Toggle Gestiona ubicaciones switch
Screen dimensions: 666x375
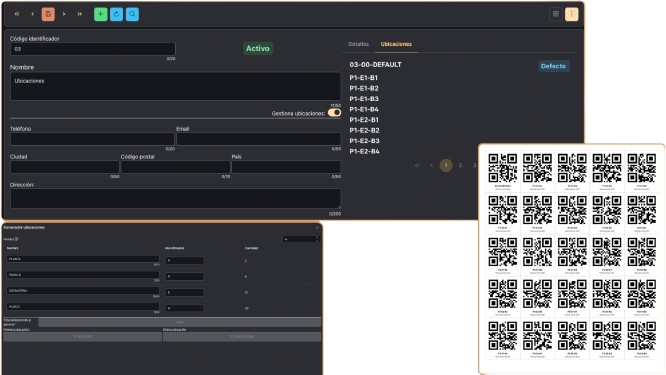click(334, 113)
